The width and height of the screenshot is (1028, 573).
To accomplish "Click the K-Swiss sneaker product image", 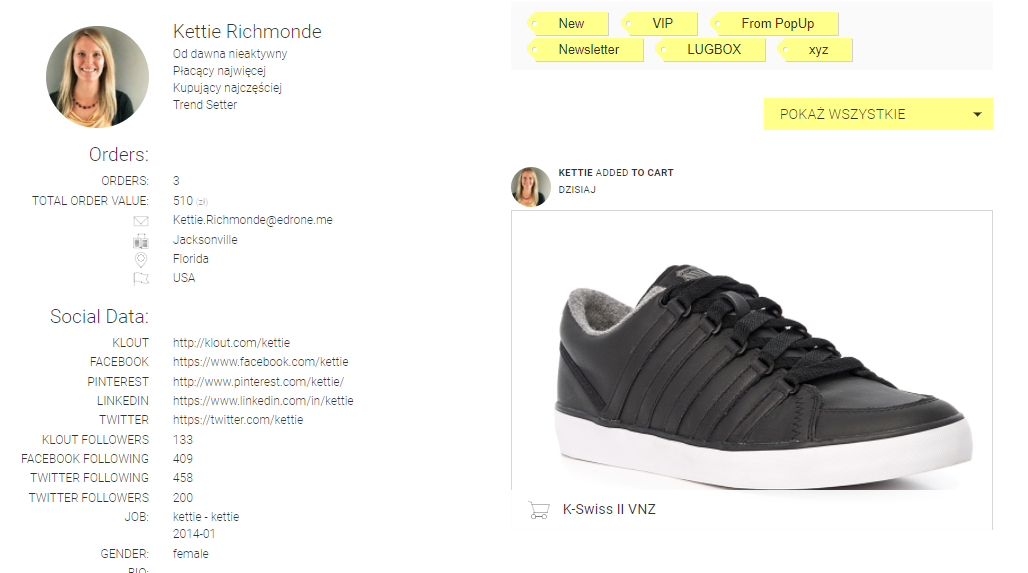I will tap(751, 350).
